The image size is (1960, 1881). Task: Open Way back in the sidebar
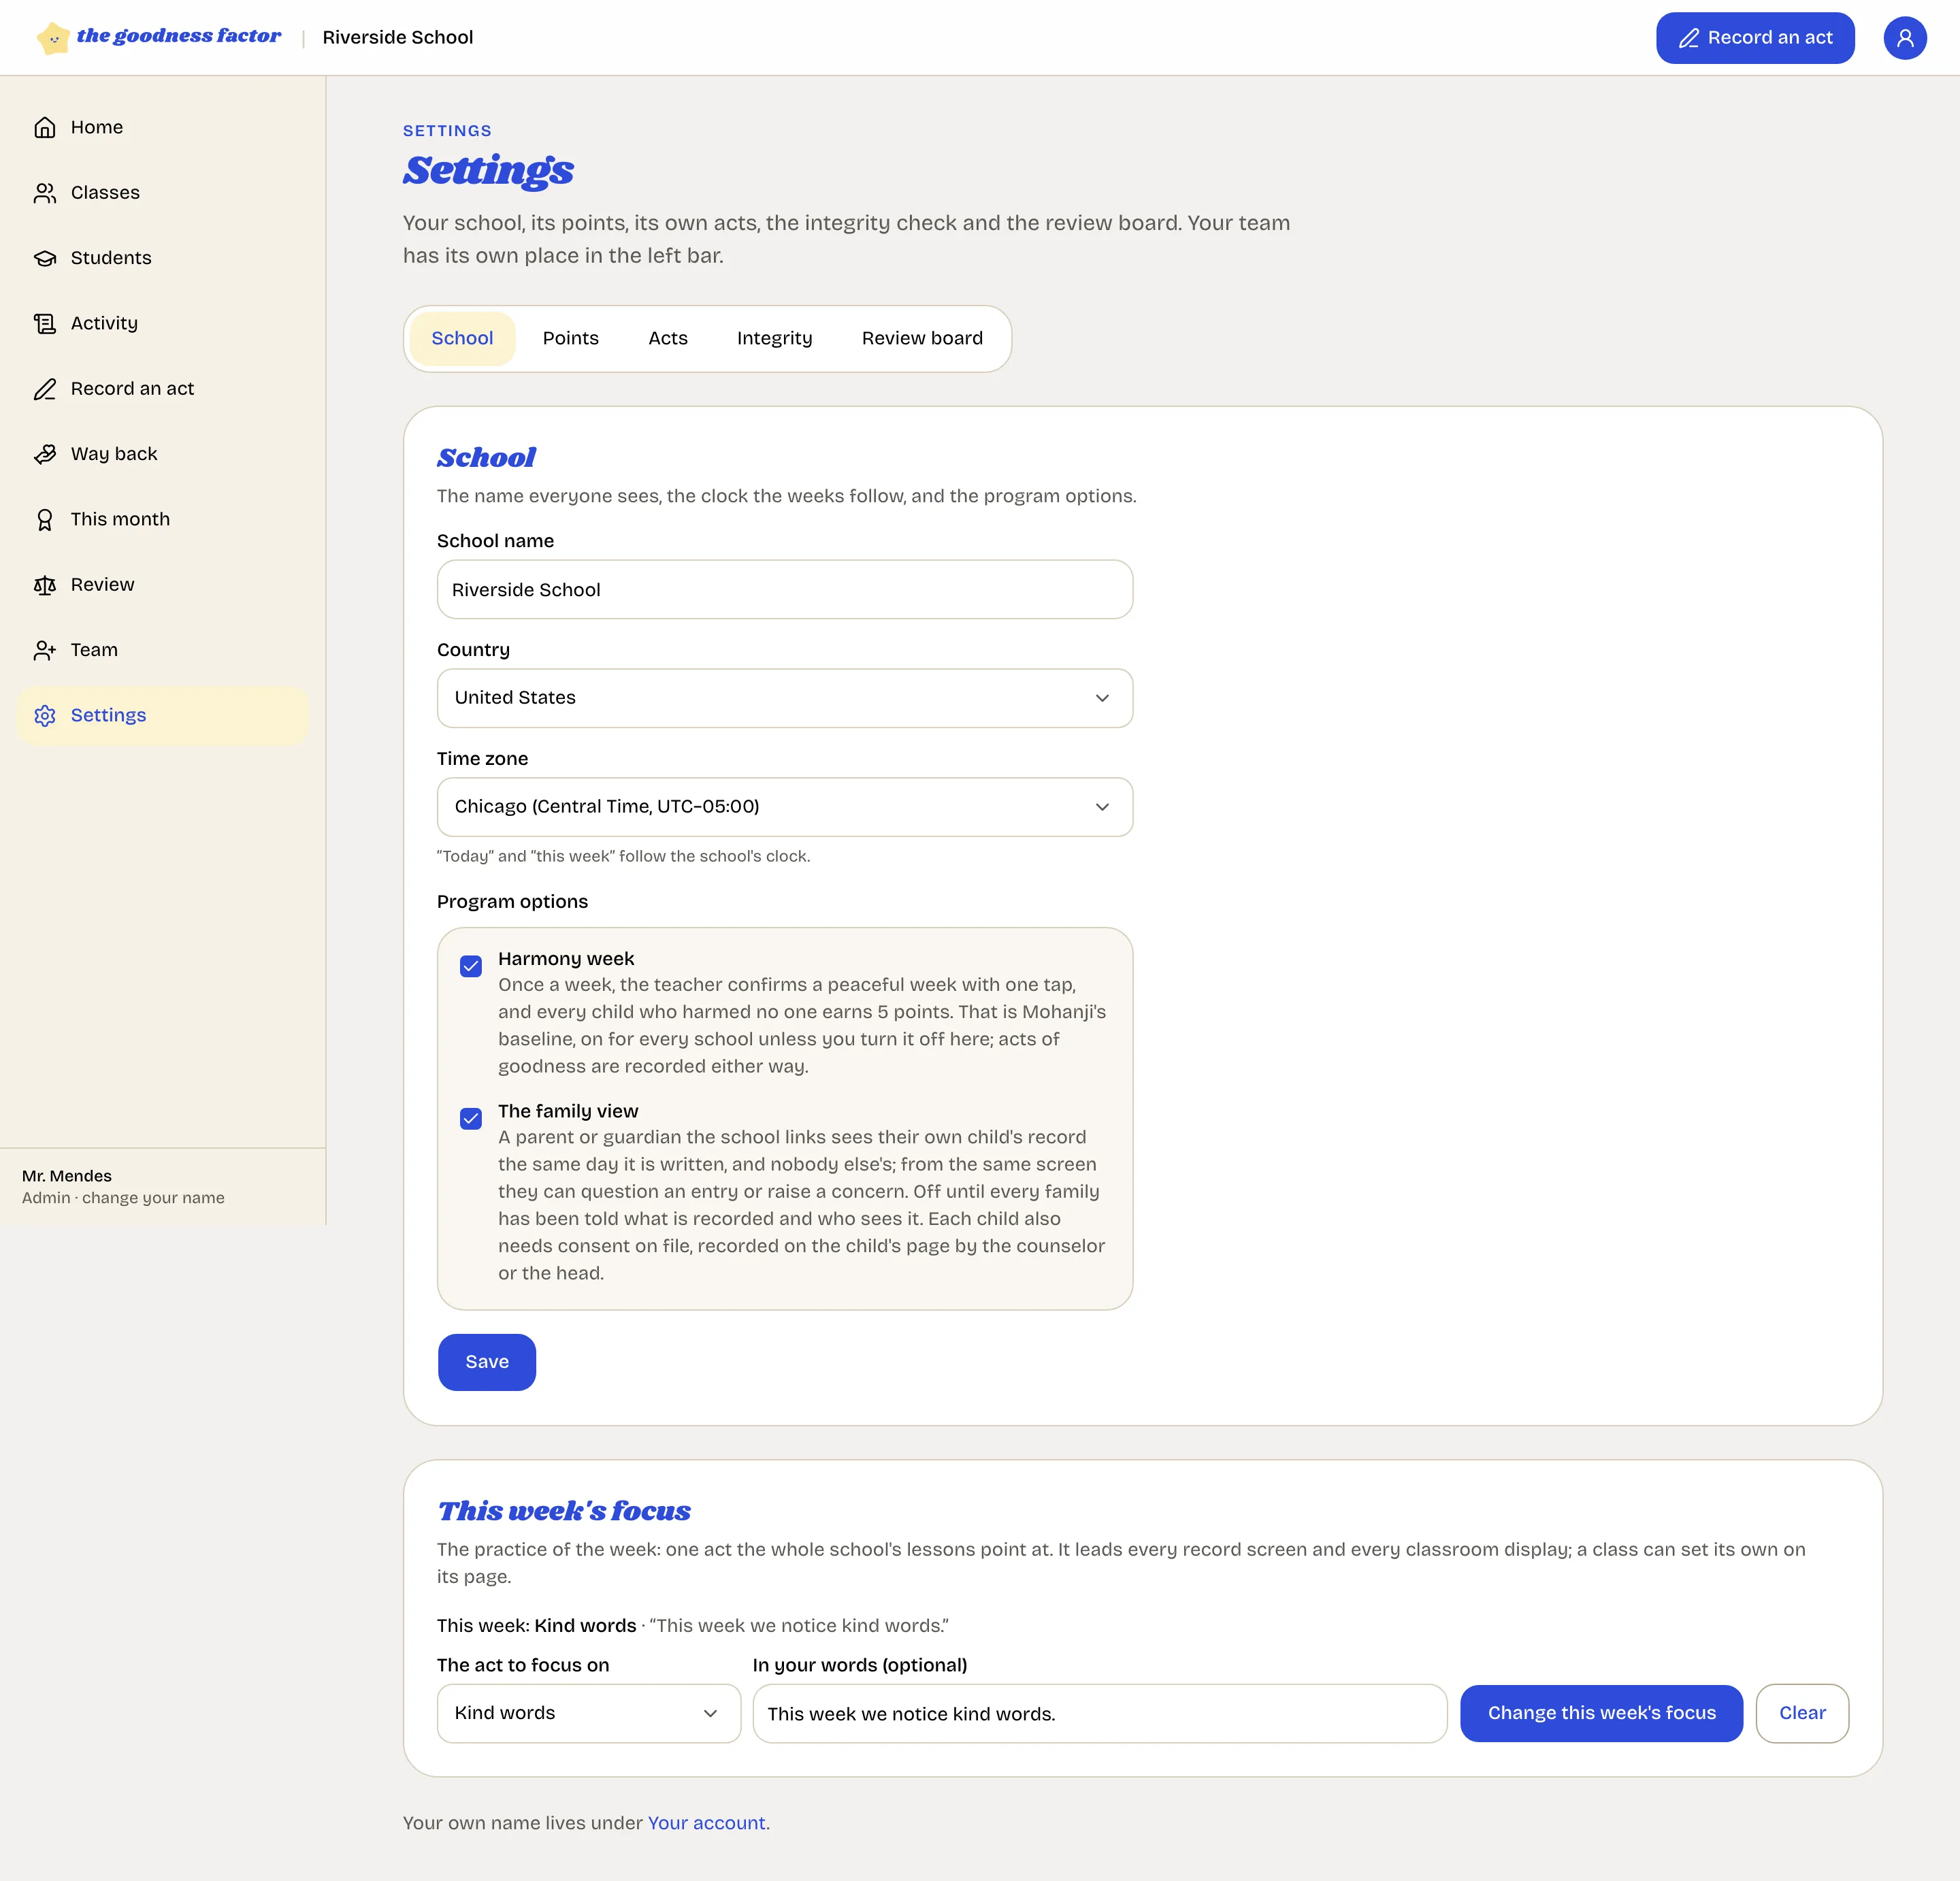162,454
